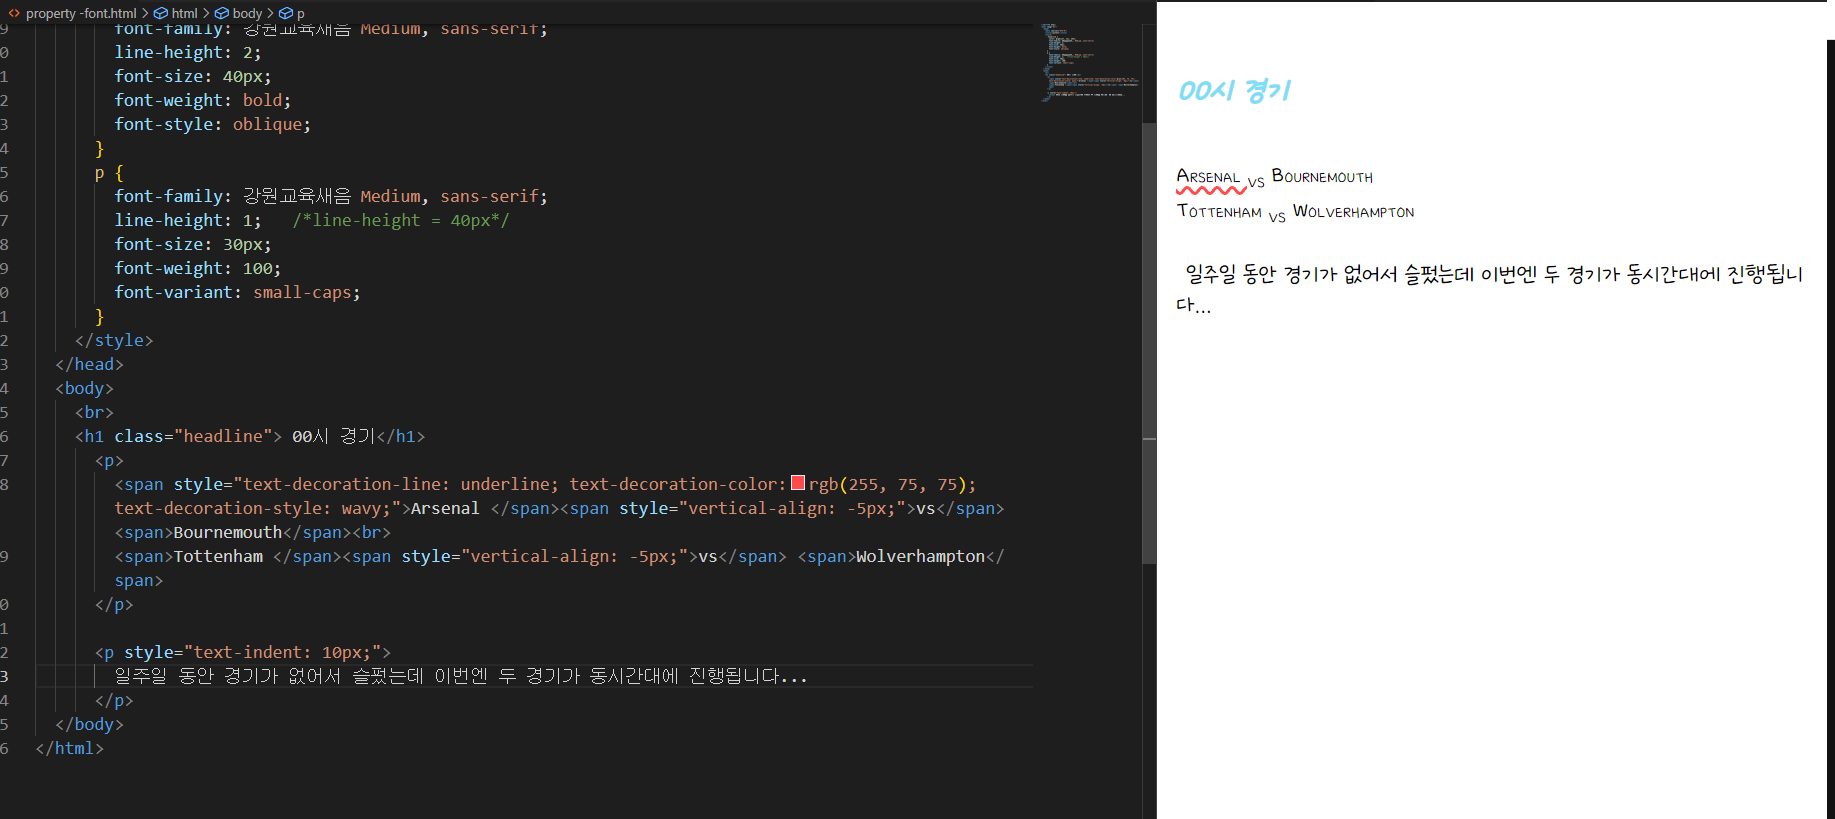Click the editor vertical scrollbar thumb
This screenshot has height=819, width=1835.
point(1149,344)
